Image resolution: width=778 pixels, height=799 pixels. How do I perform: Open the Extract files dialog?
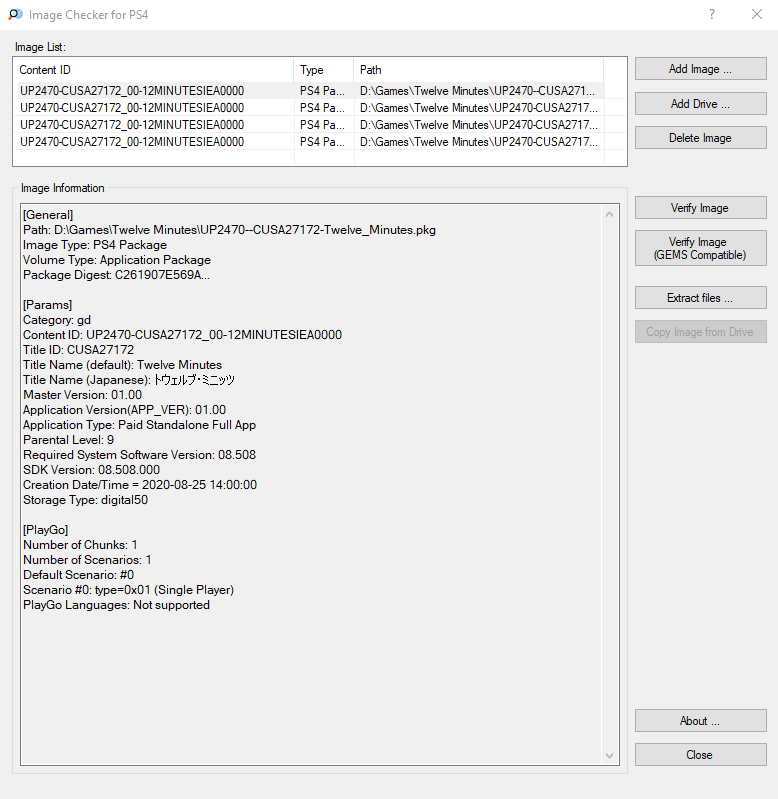pyautogui.click(x=701, y=298)
